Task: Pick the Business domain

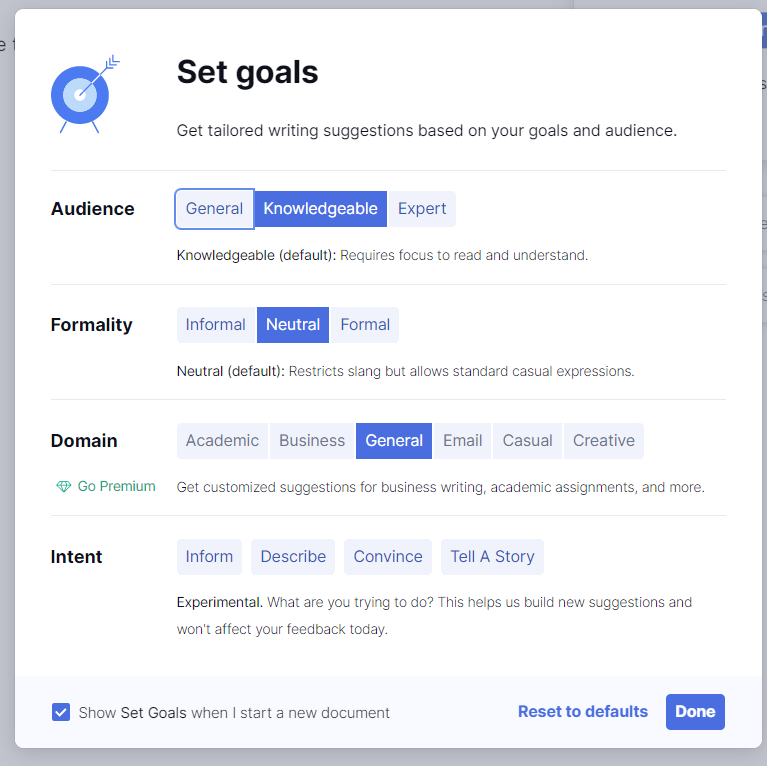Action: 312,441
